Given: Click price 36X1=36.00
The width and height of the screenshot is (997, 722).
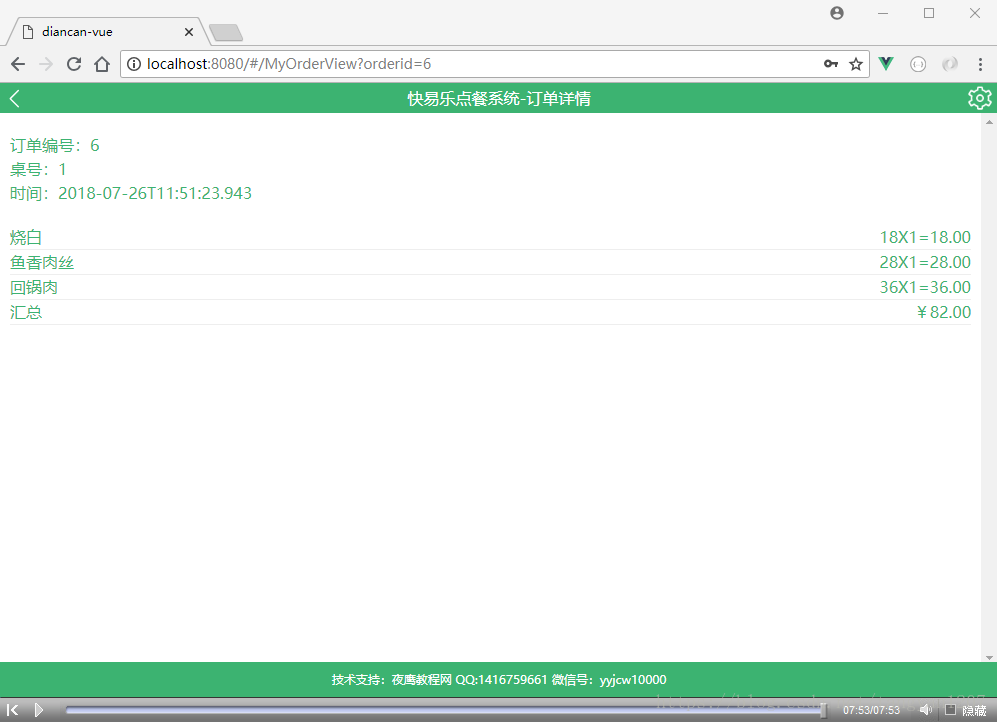Looking at the screenshot, I should pyautogui.click(x=925, y=287).
